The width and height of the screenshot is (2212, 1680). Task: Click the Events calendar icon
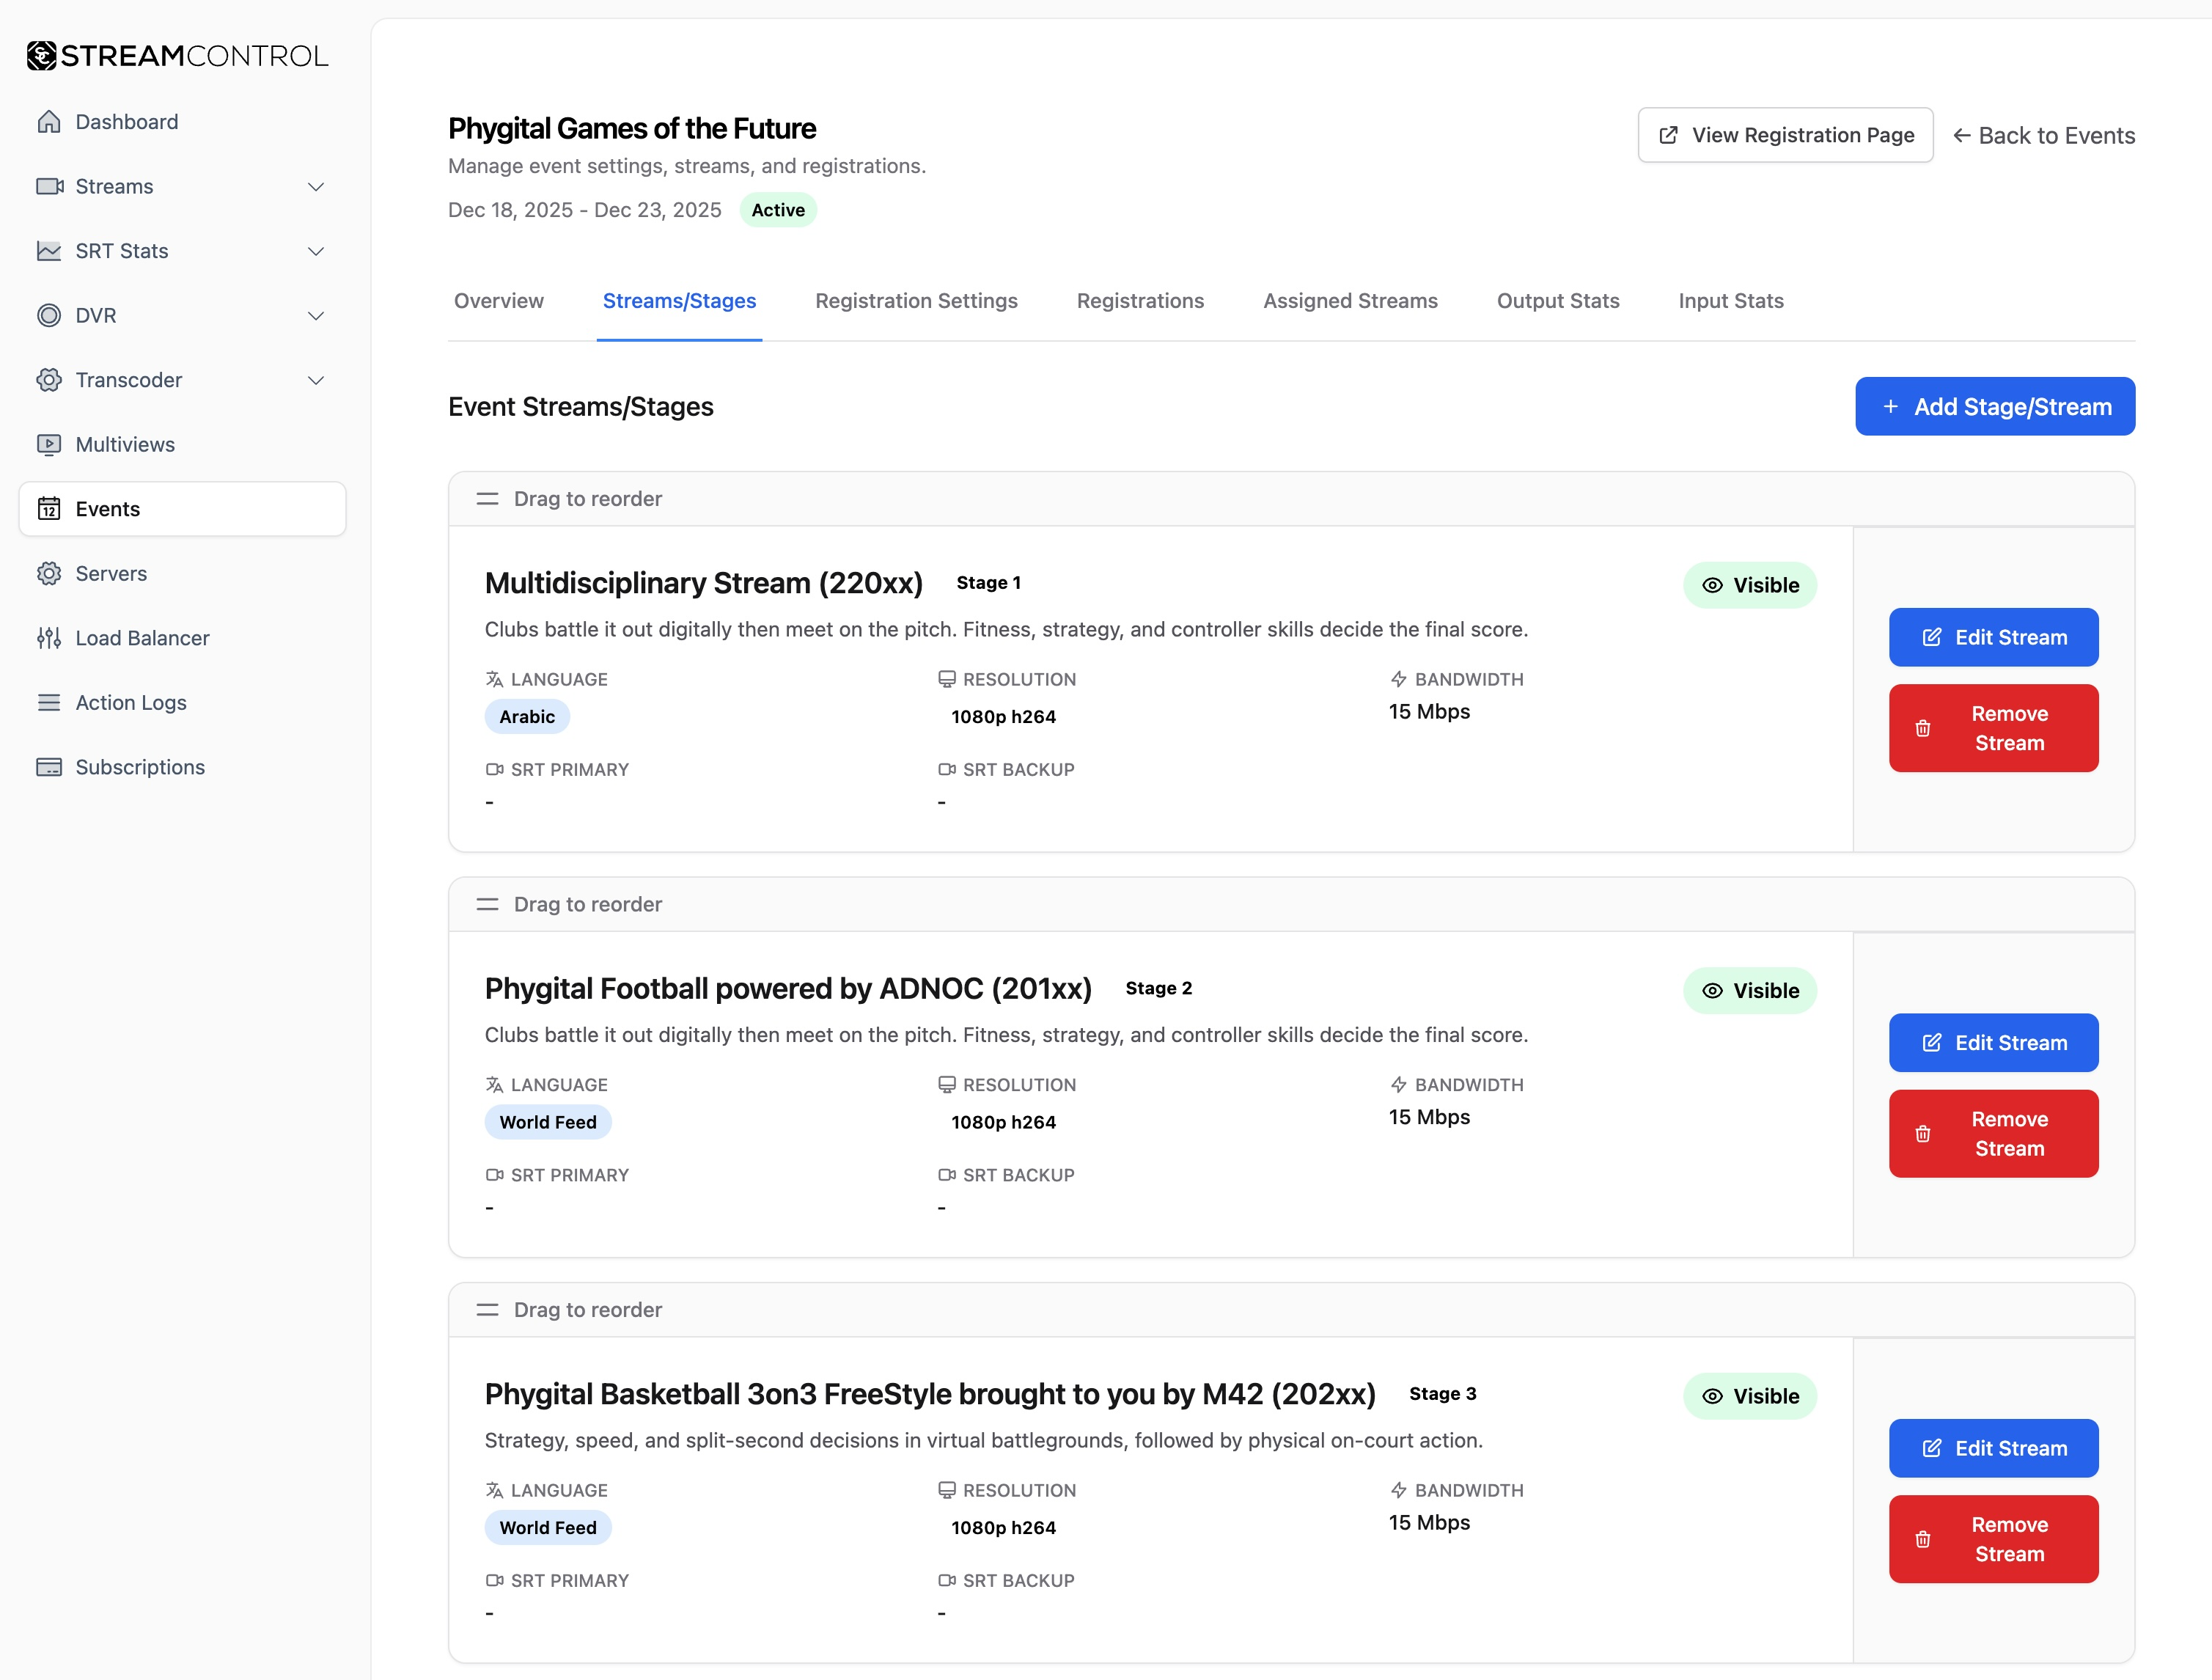coord(50,508)
